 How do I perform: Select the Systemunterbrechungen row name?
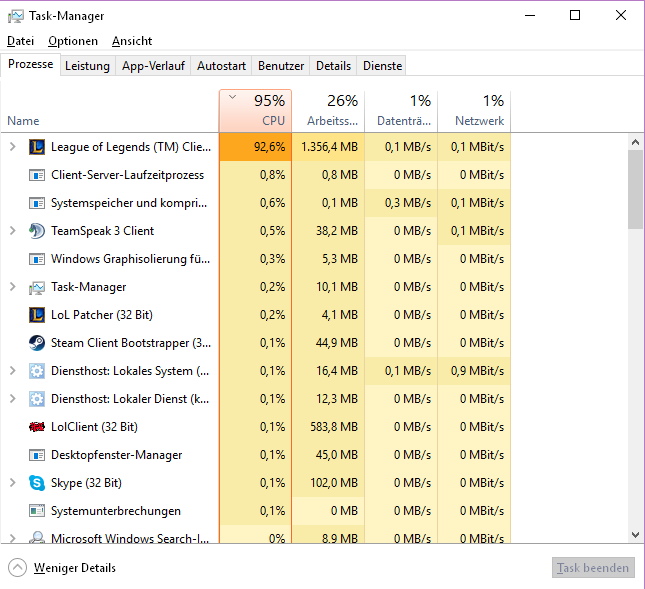click(116, 511)
